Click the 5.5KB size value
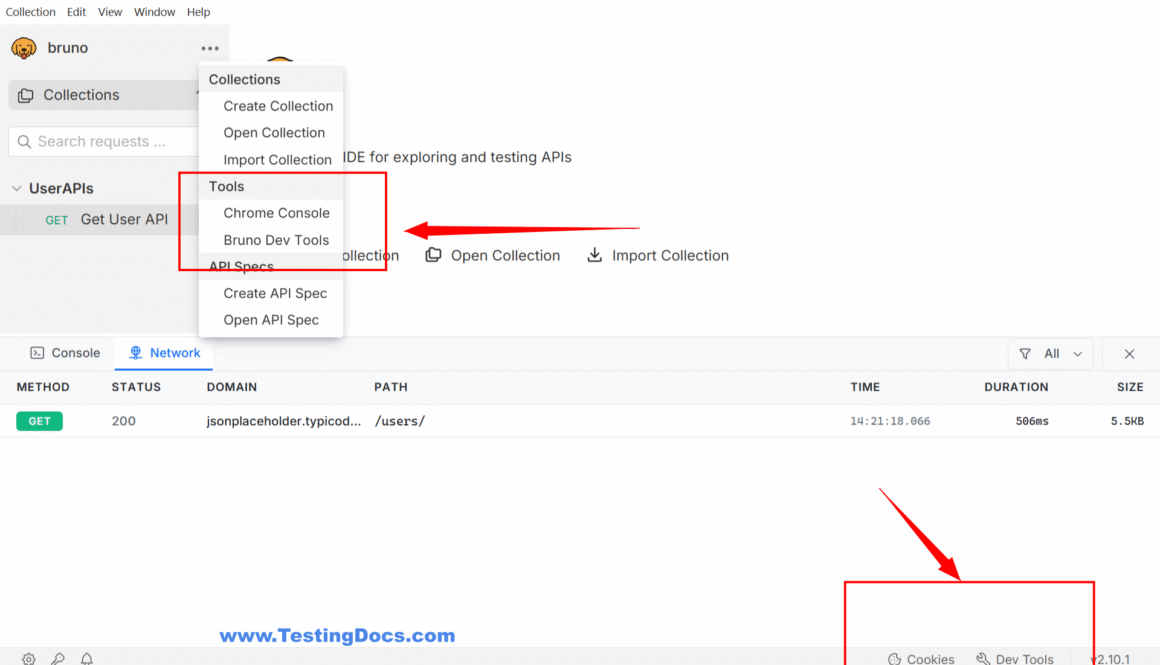Viewport: 1160px width, 665px height. [1127, 421]
